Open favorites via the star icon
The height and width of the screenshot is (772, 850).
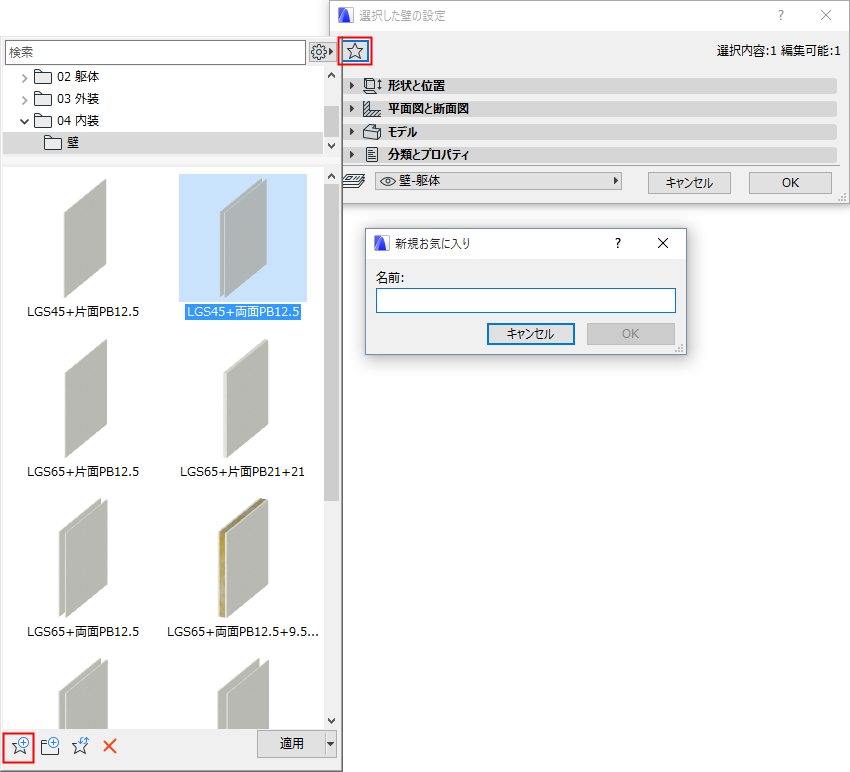(355, 50)
